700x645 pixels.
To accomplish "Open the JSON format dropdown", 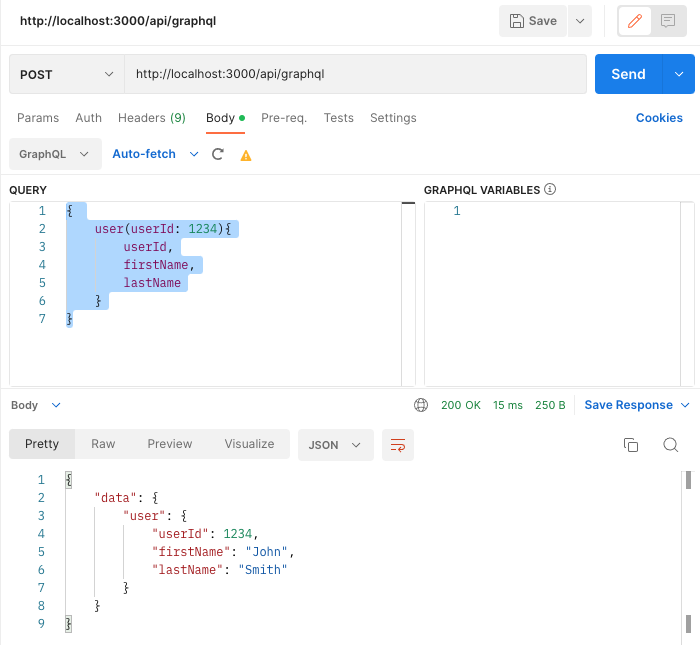I will 335,445.
